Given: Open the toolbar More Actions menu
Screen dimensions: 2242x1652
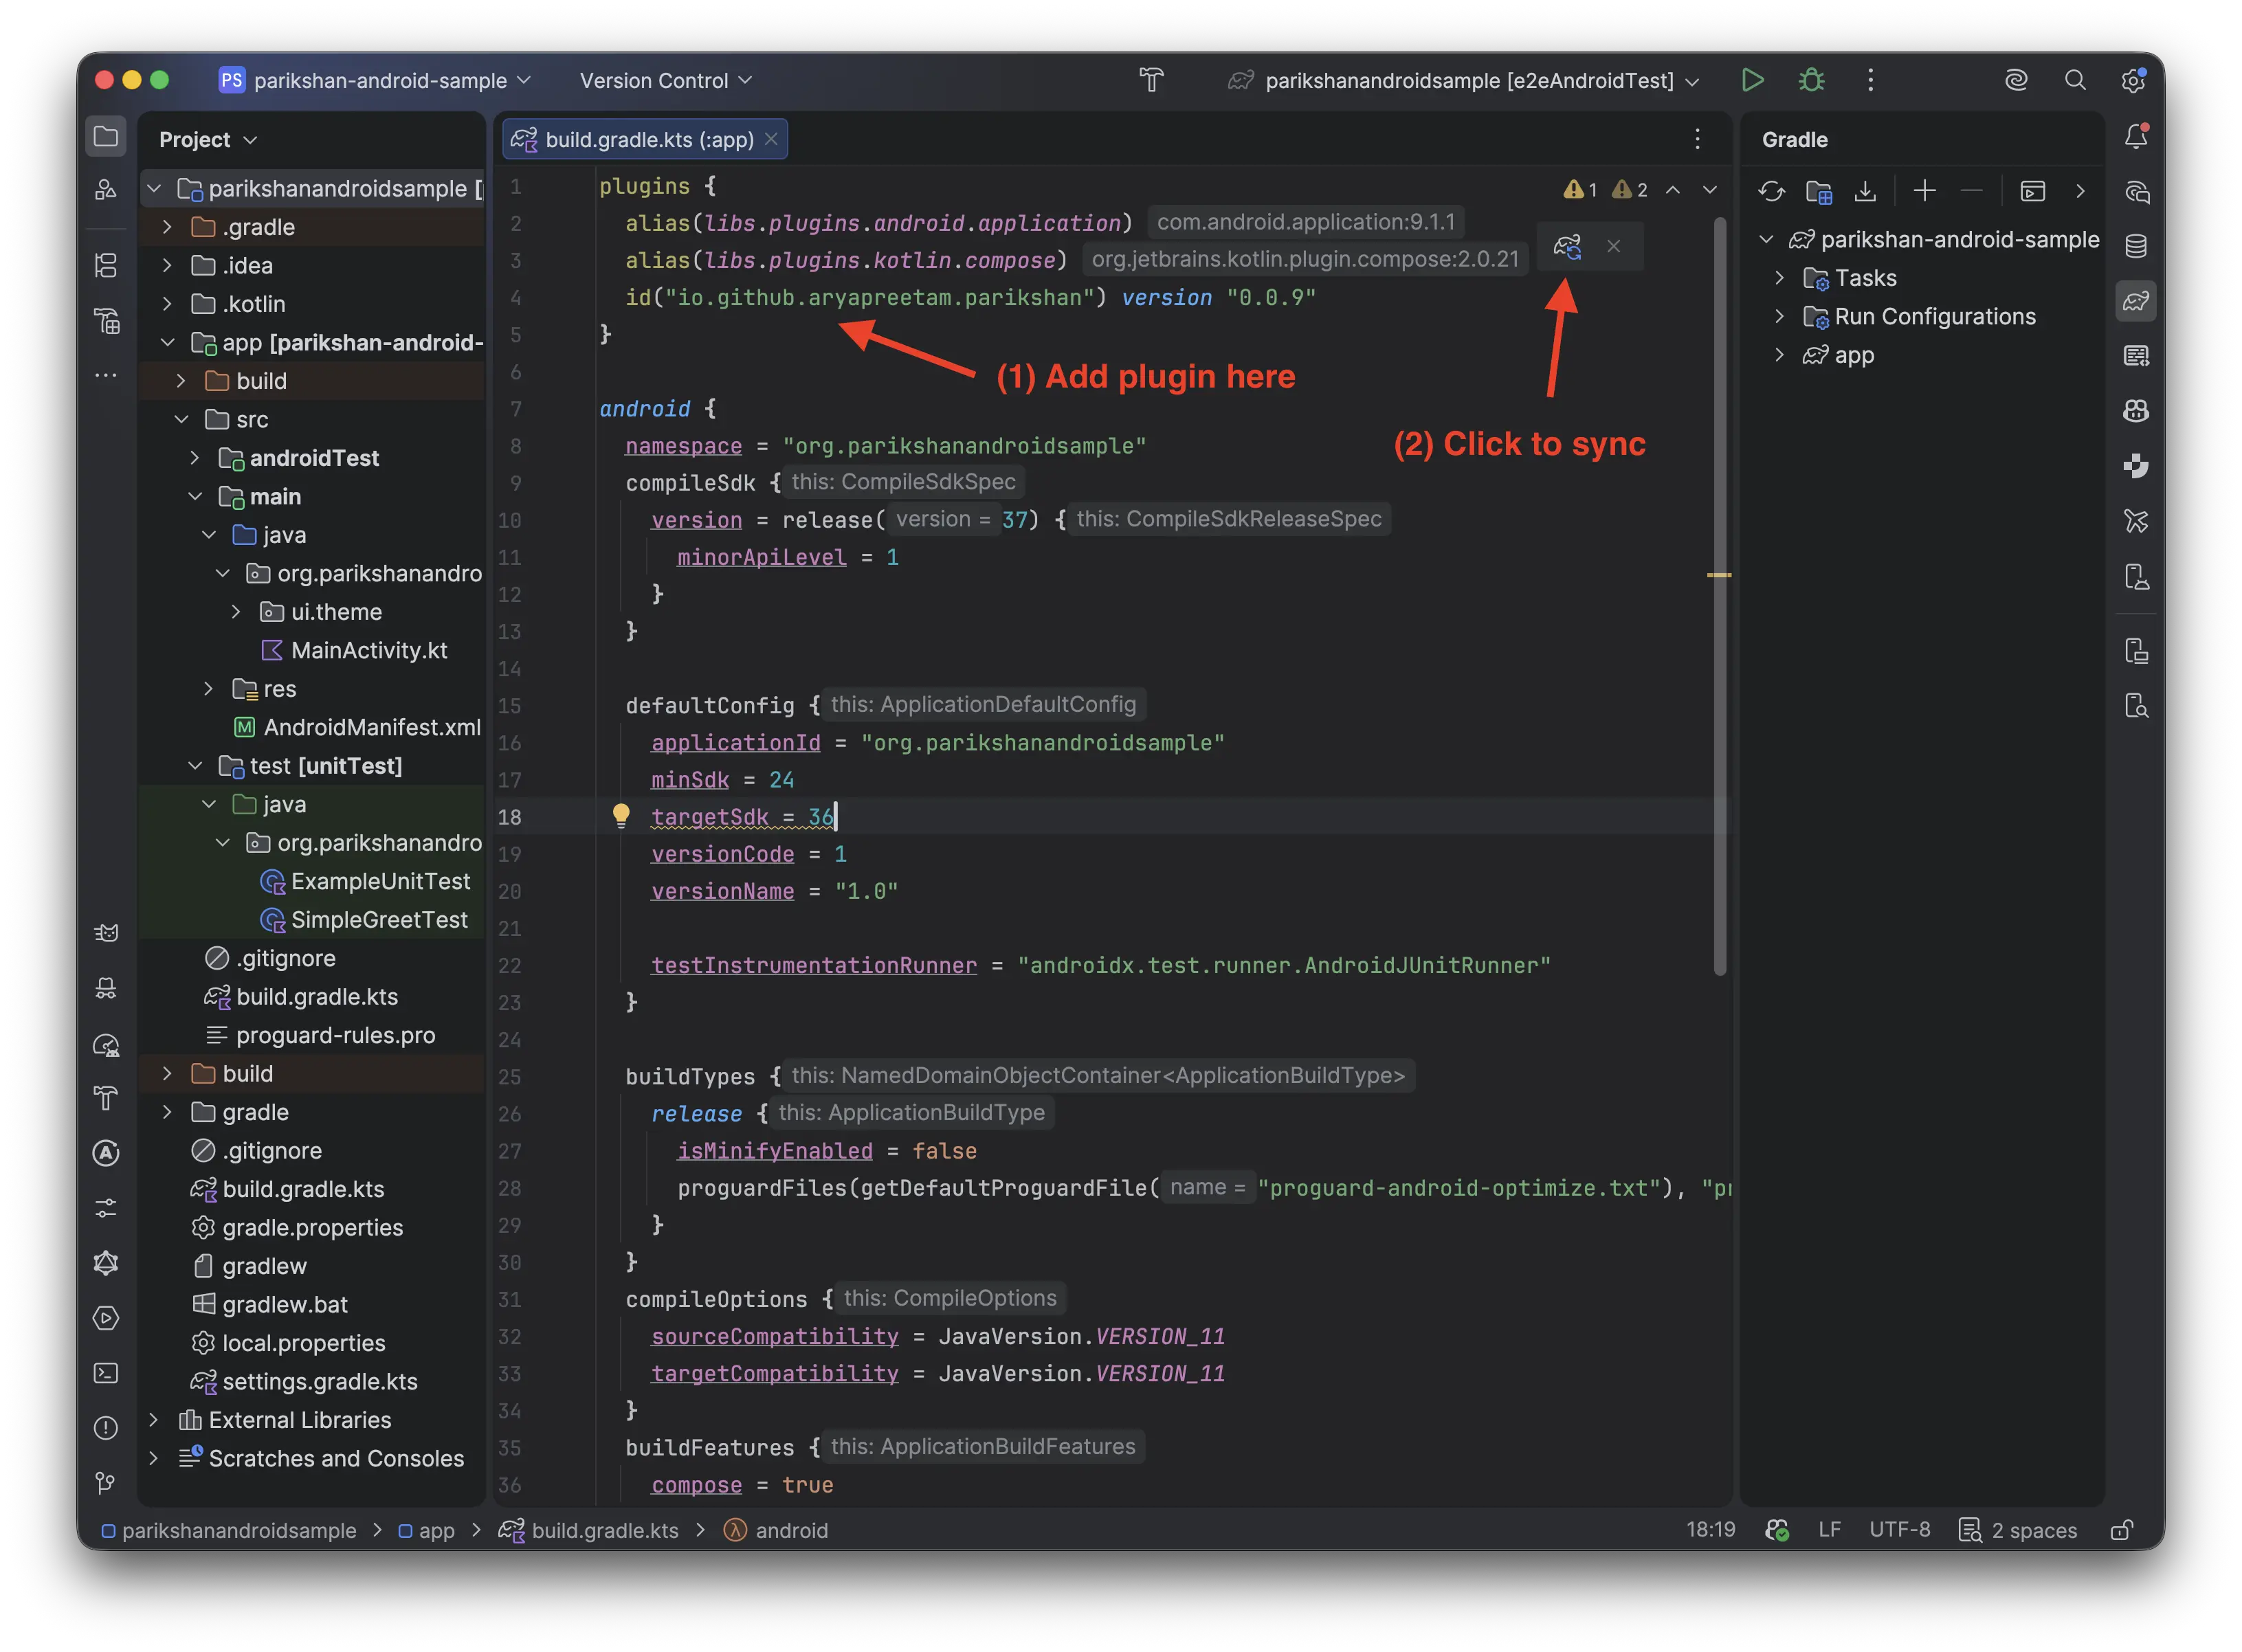Looking at the screenshot, I should coord(1870,80).
